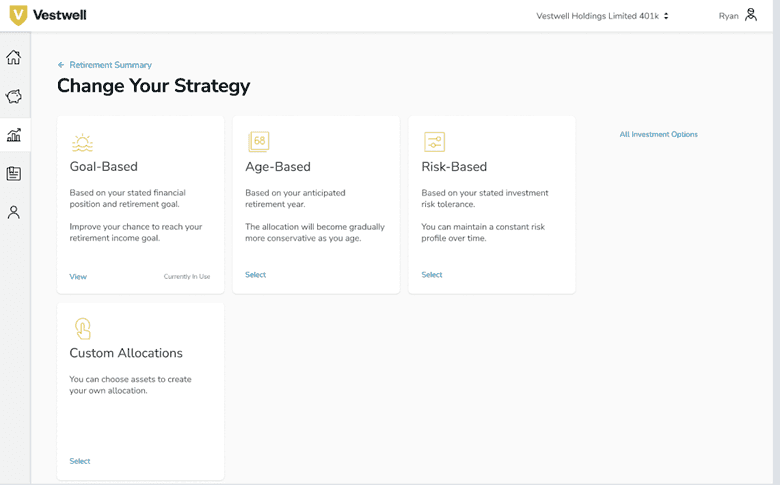Click the Risk-Based sliders icon
Viewport: 780px width, 485px height.
pyautogui.click(x=434, y=142)
